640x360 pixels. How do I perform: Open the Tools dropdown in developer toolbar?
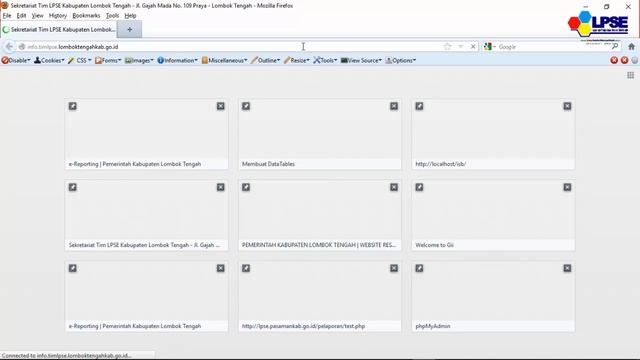coord(325,60)
